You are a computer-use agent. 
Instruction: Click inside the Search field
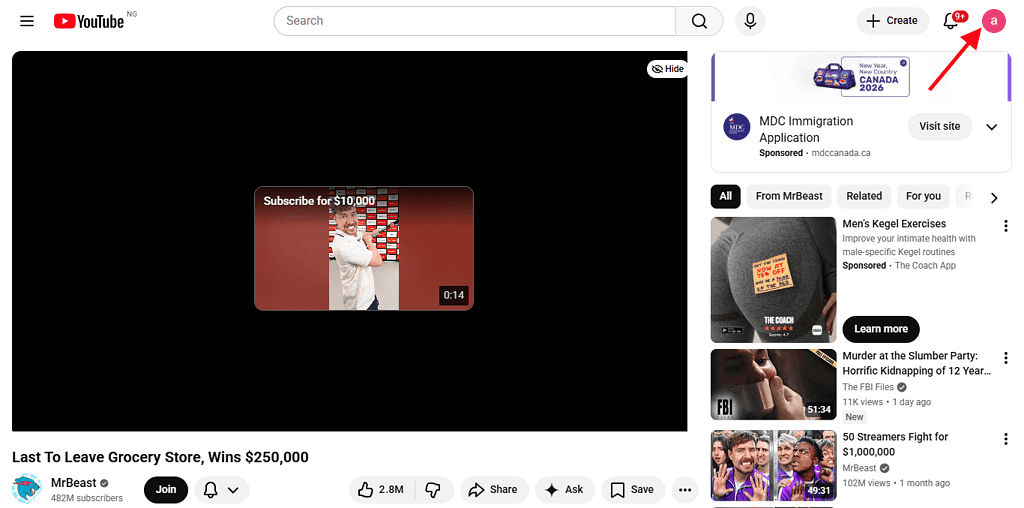point(475,21)
